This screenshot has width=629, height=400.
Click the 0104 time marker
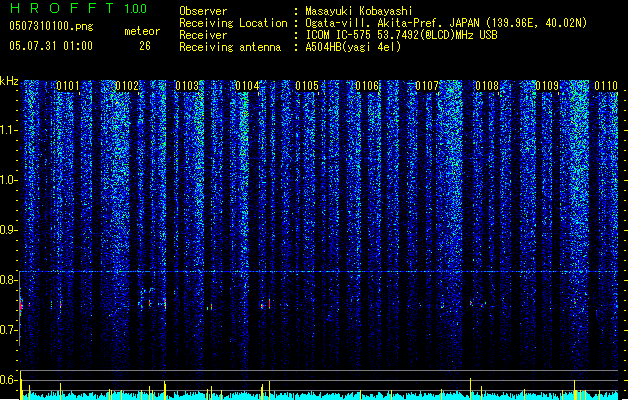[x=247, y=86]
